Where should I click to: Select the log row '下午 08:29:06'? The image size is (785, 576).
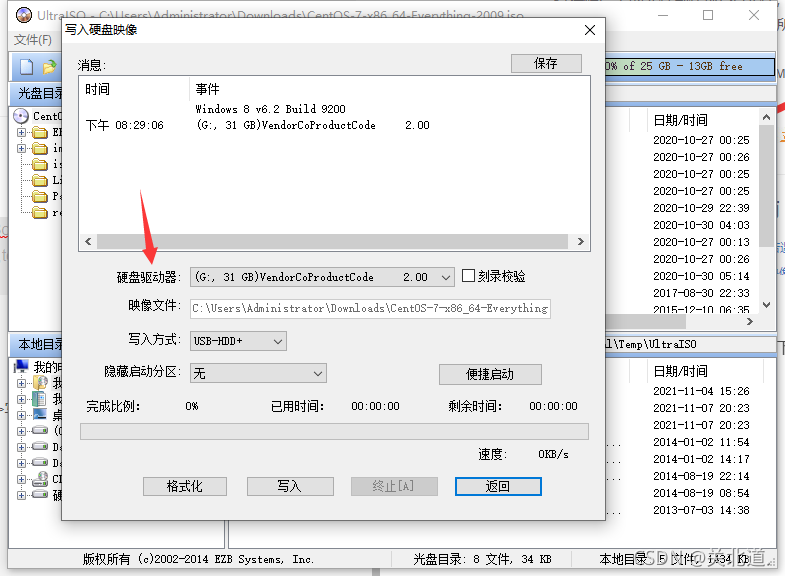[334, 125]
